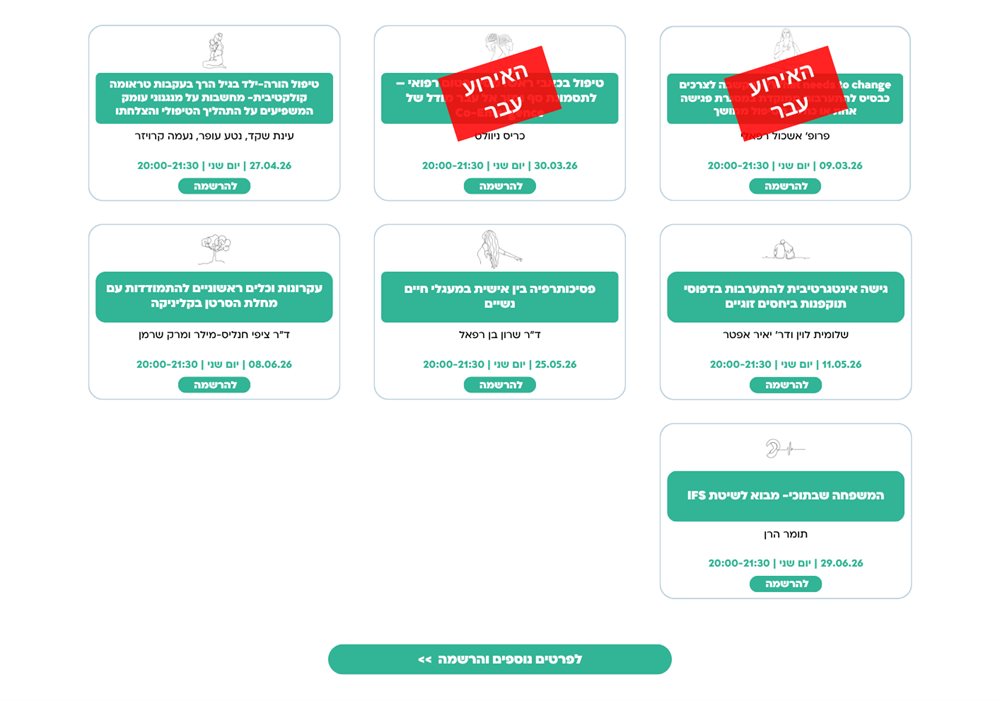
Task: Open the 'עקרונות וכלים ראשוניים' event title
Action: click(x=214, y=296)
